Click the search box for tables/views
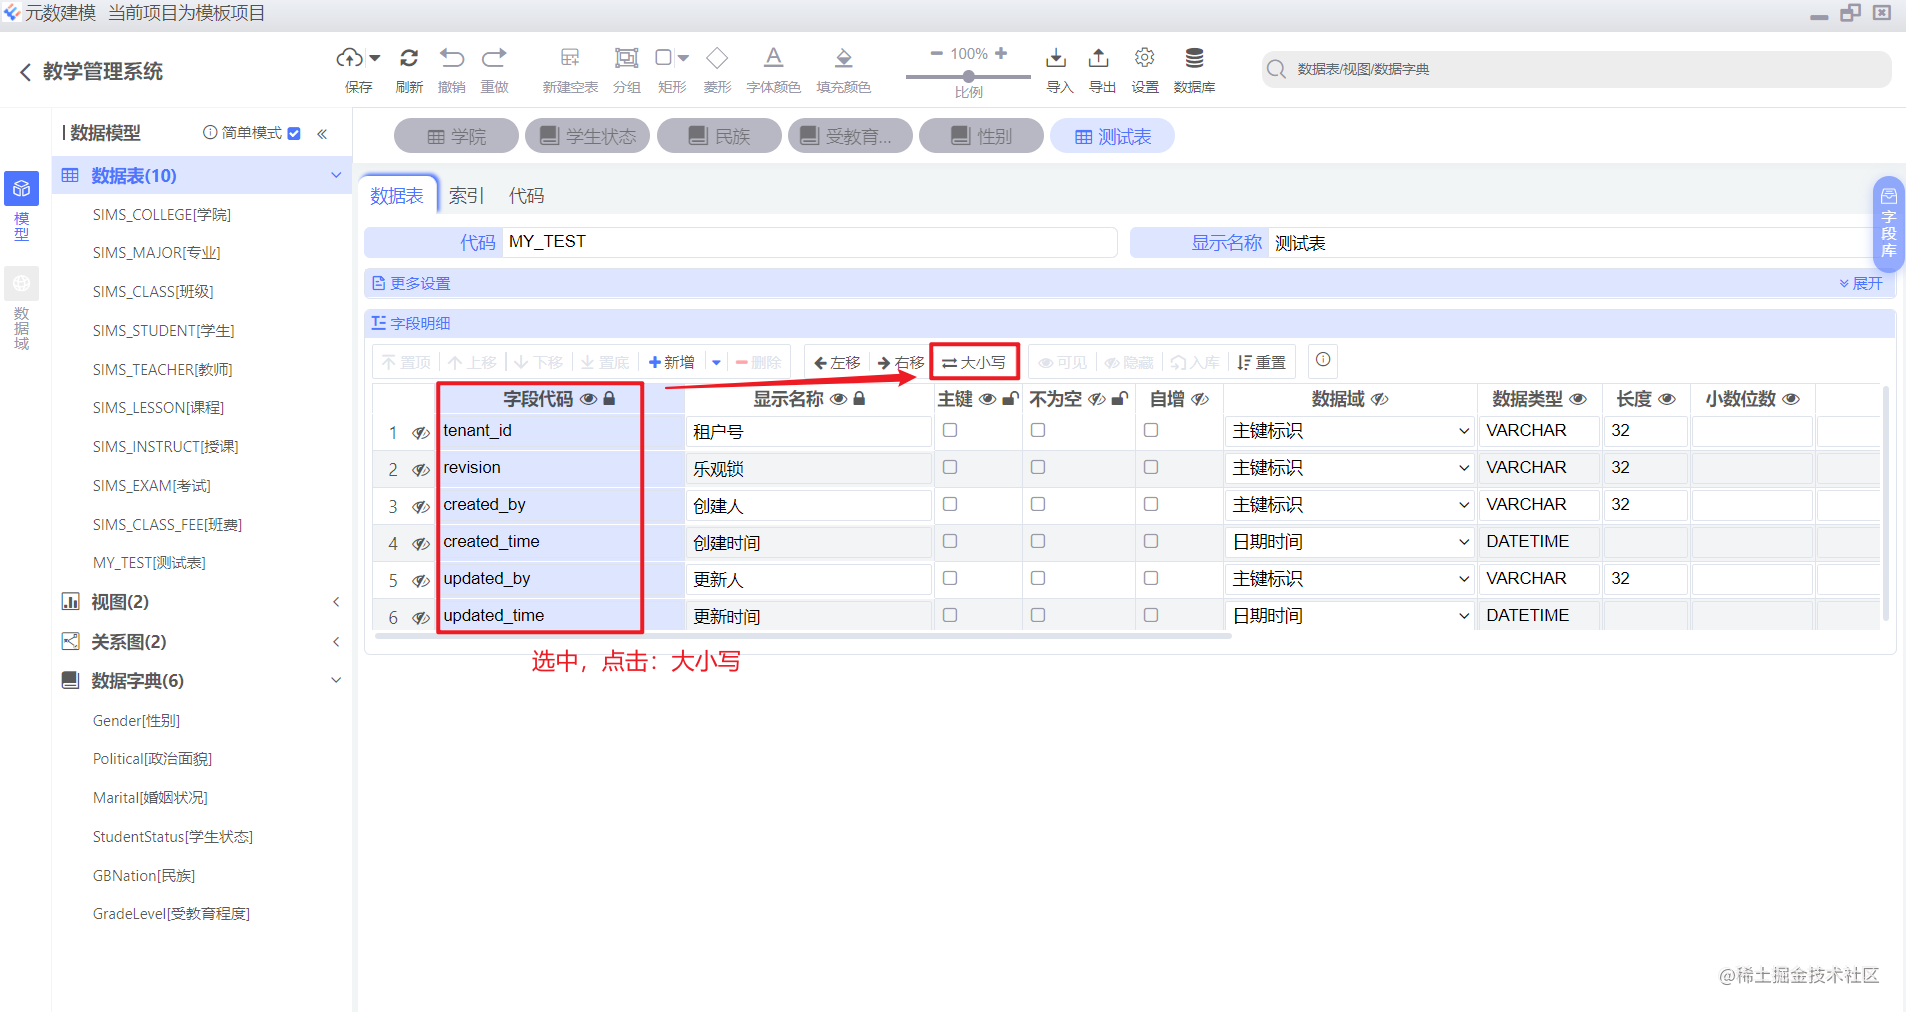Image resolution: width=1906 pixels, height=1012 pixels. click(x=1576, y=69)
